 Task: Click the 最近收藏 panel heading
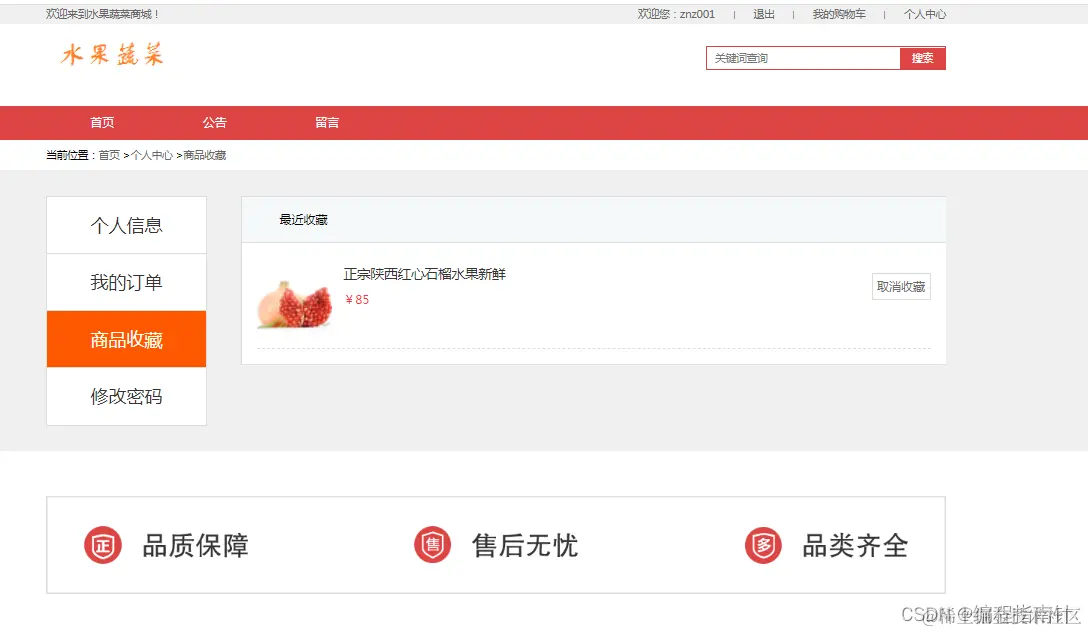click(303, 220)
